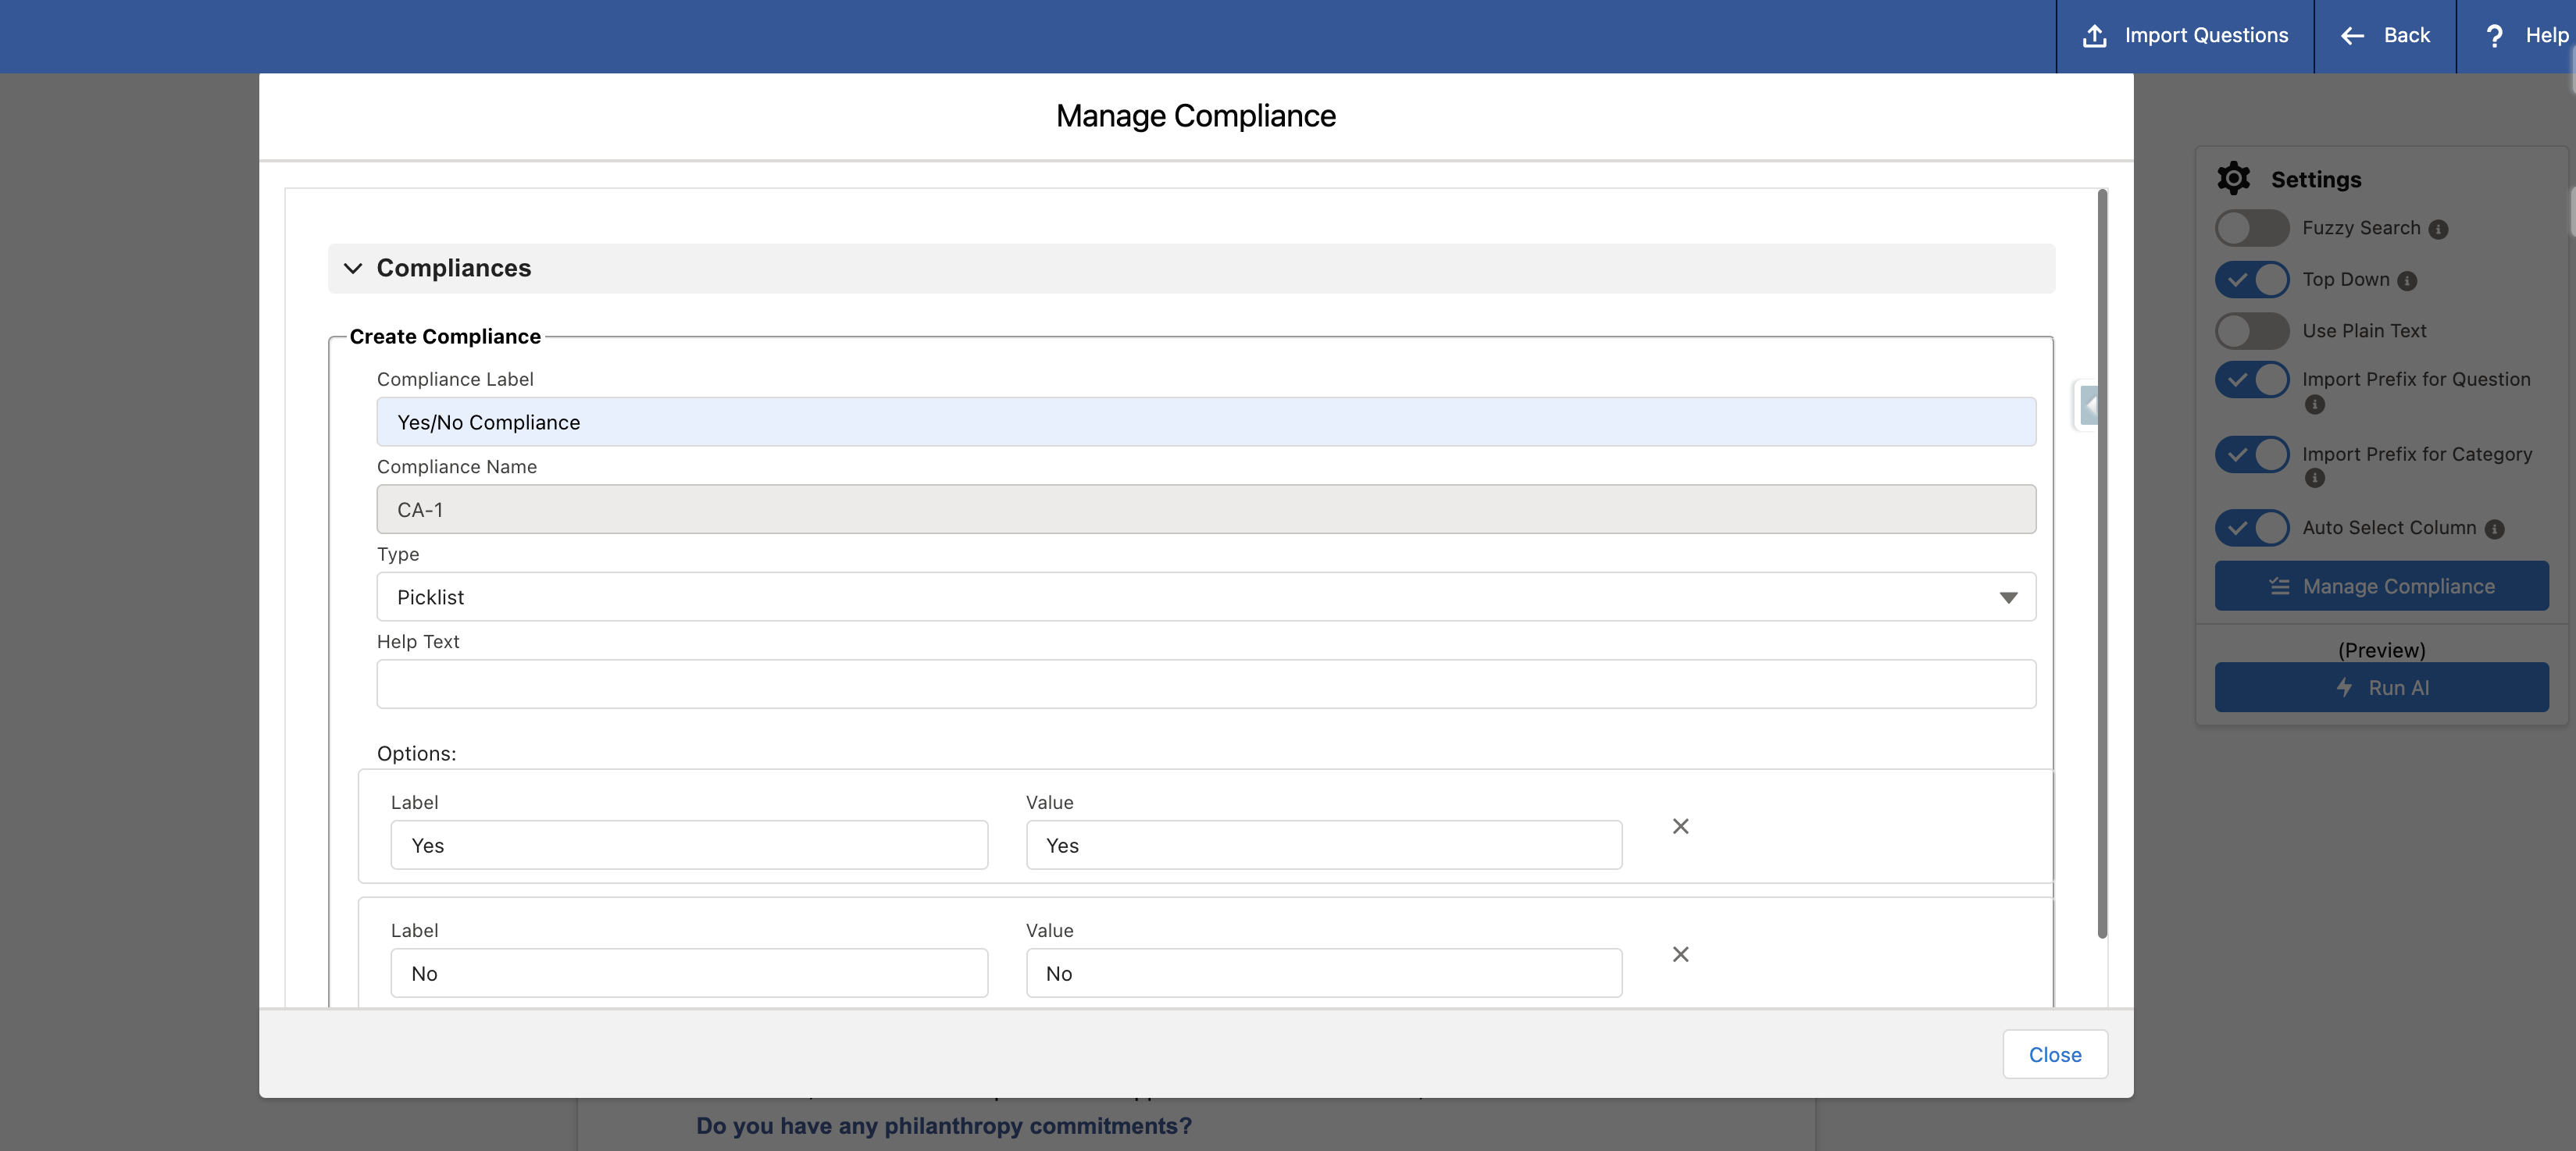Close the Manage Compliance dialog
Image resolution: width=2576 pixels, height=1151 pixels.
point(2054,1054)
